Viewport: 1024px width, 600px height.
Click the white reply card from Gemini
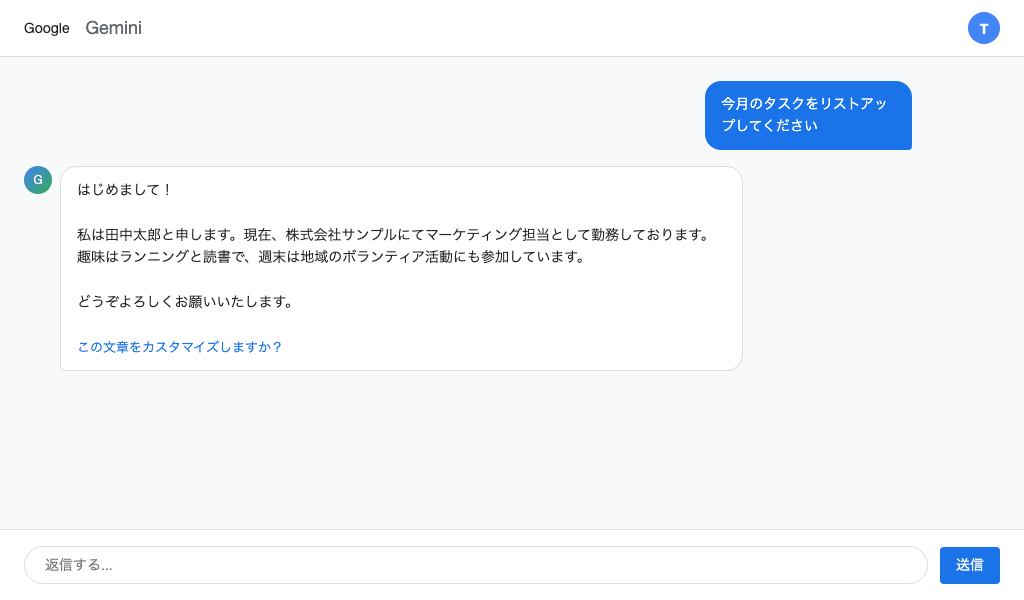(x=400, y=268)
